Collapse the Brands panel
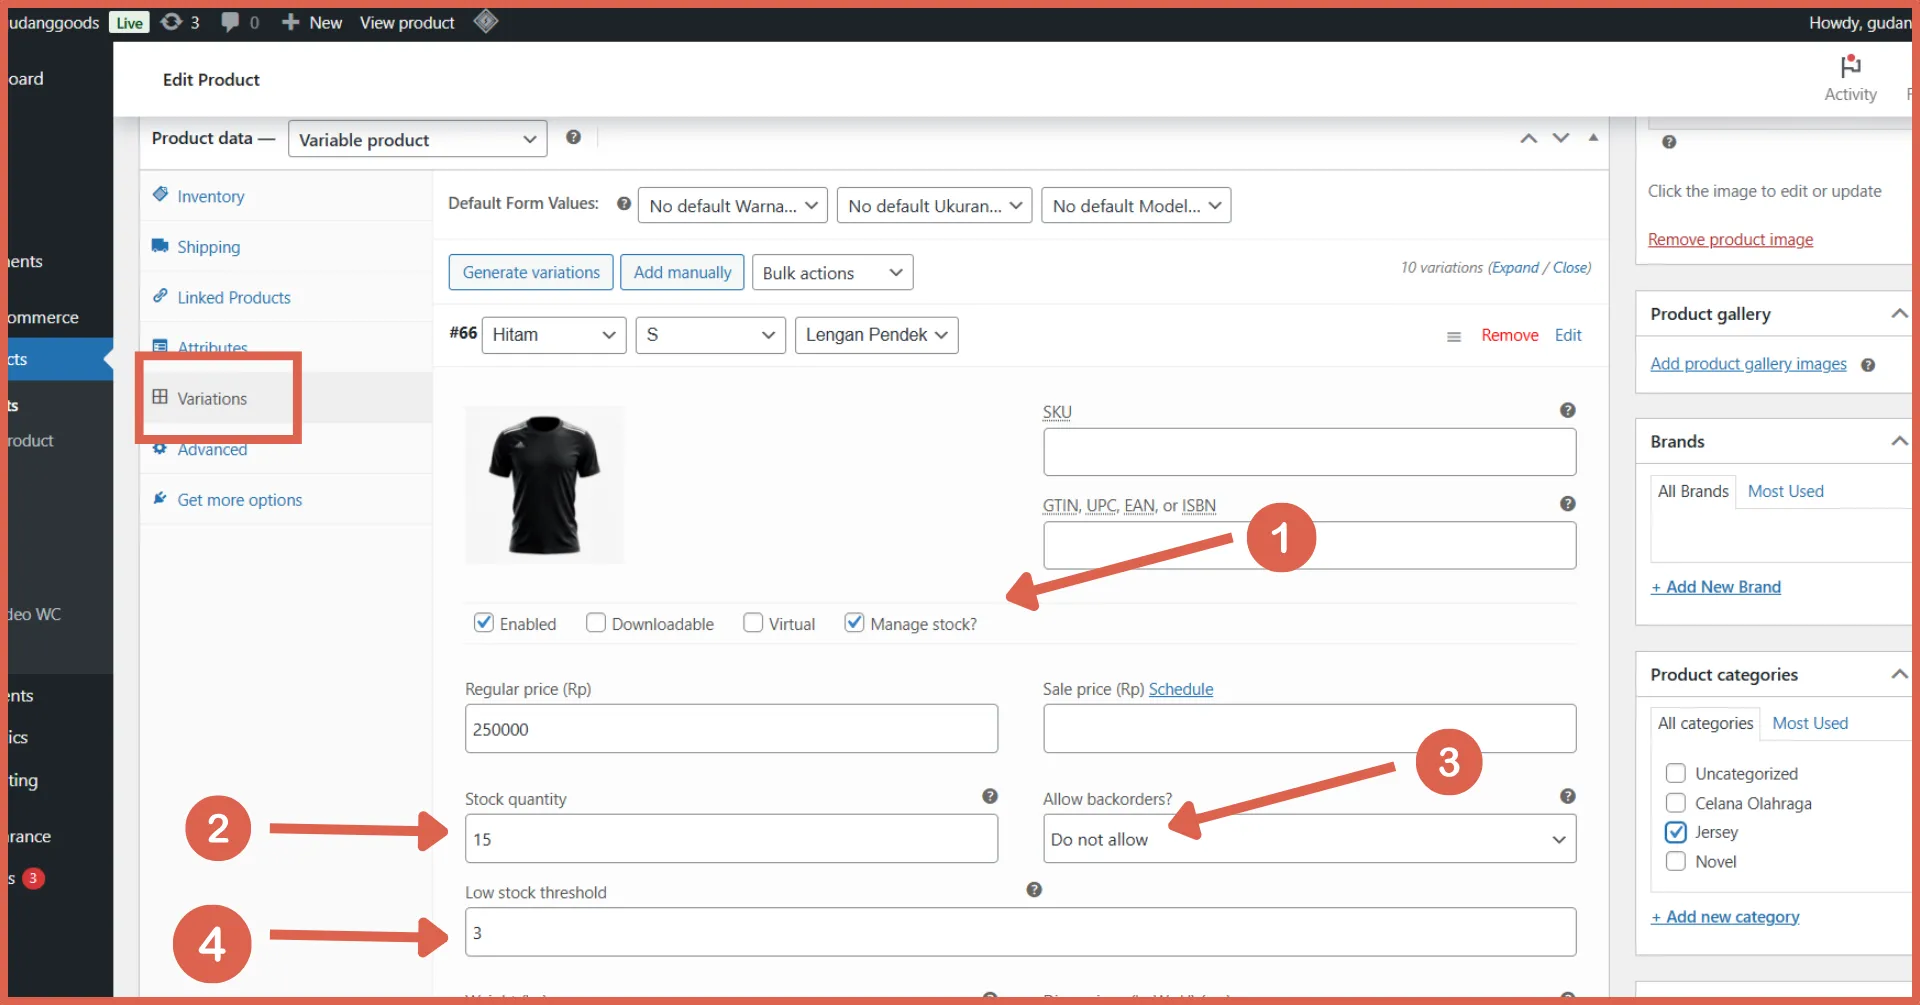This screenshot has width=1920, height=1005. coord(1898,440)
